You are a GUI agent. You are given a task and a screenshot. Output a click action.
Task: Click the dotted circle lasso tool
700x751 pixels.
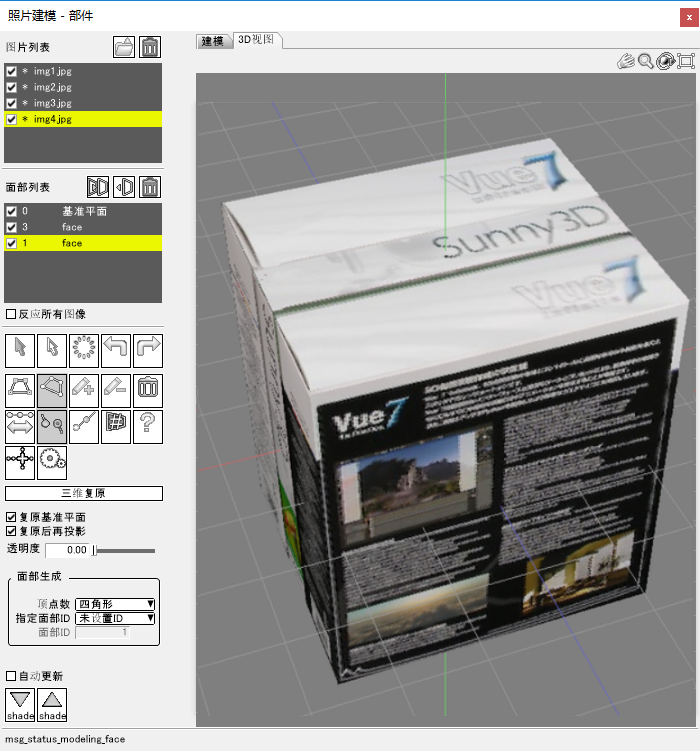point(84,351)
